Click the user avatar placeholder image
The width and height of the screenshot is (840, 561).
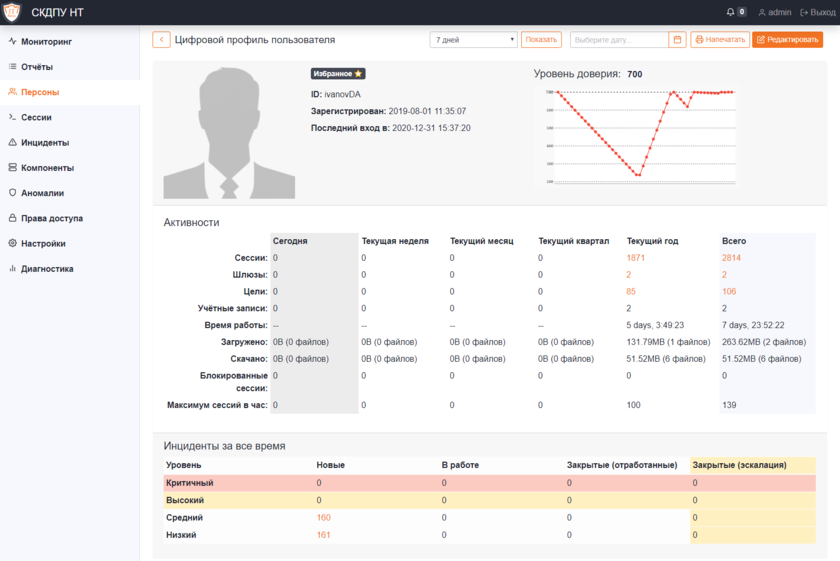click(x=229, y=133)
